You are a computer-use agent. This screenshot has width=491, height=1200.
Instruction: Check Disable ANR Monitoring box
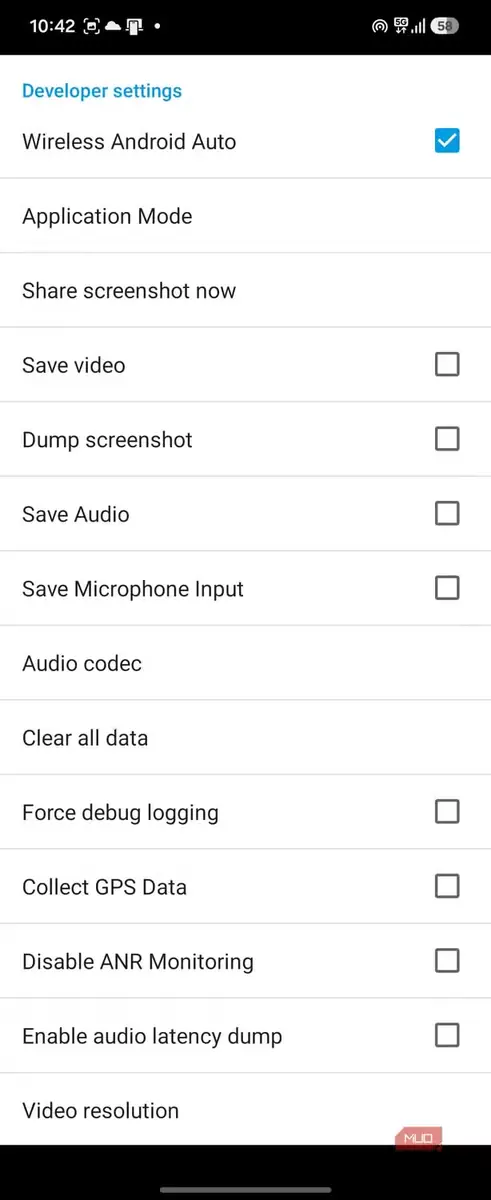click(447, 961)
